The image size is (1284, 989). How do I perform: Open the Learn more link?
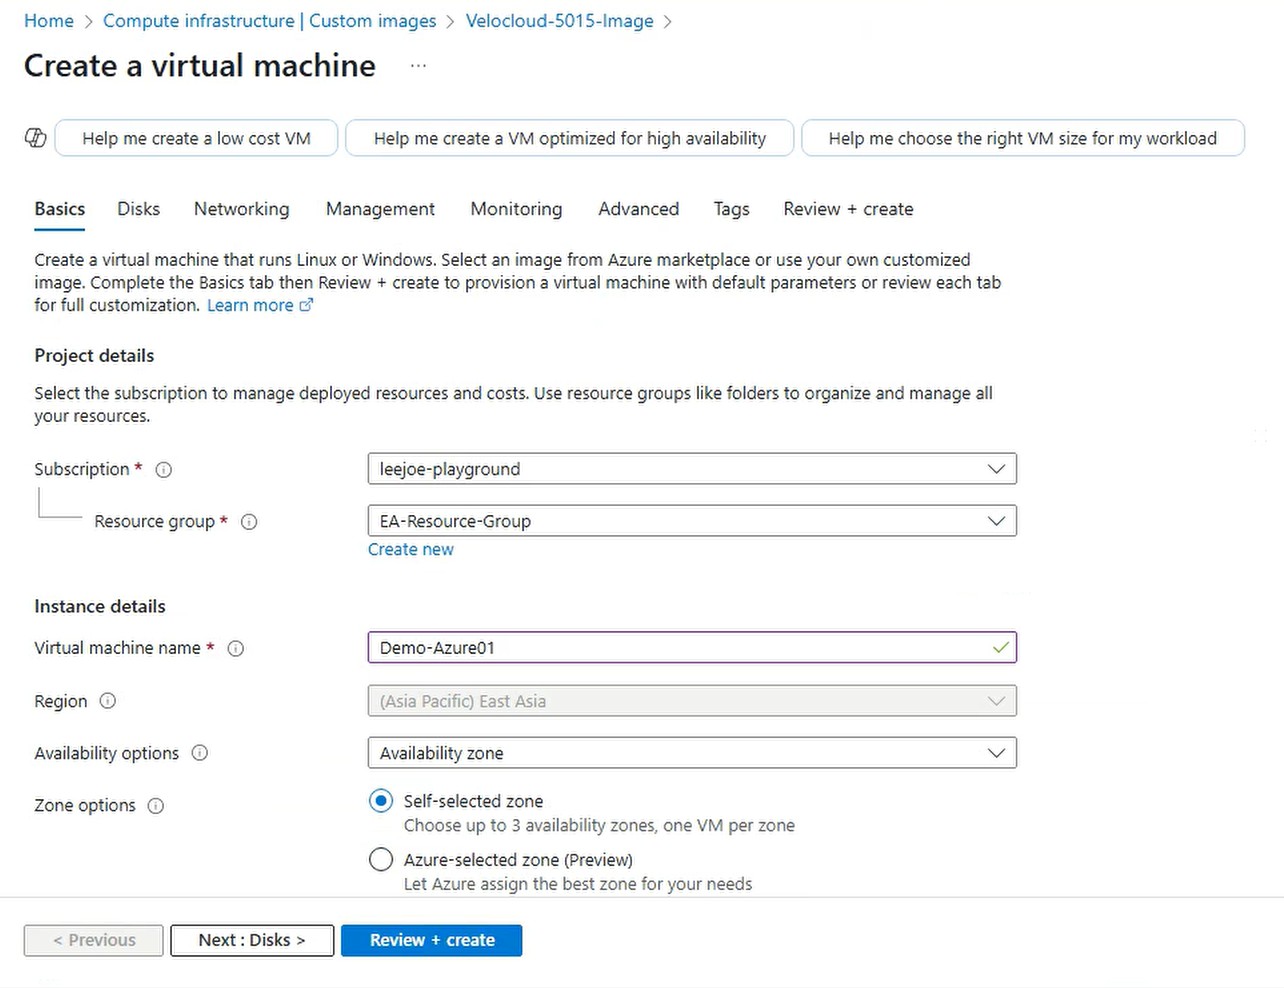coord(250,305)
